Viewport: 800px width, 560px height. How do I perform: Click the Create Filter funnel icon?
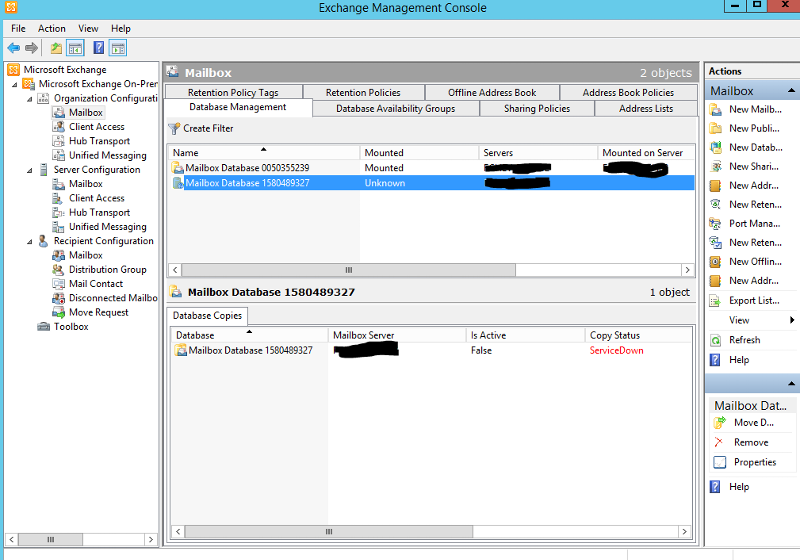(174, 129)
